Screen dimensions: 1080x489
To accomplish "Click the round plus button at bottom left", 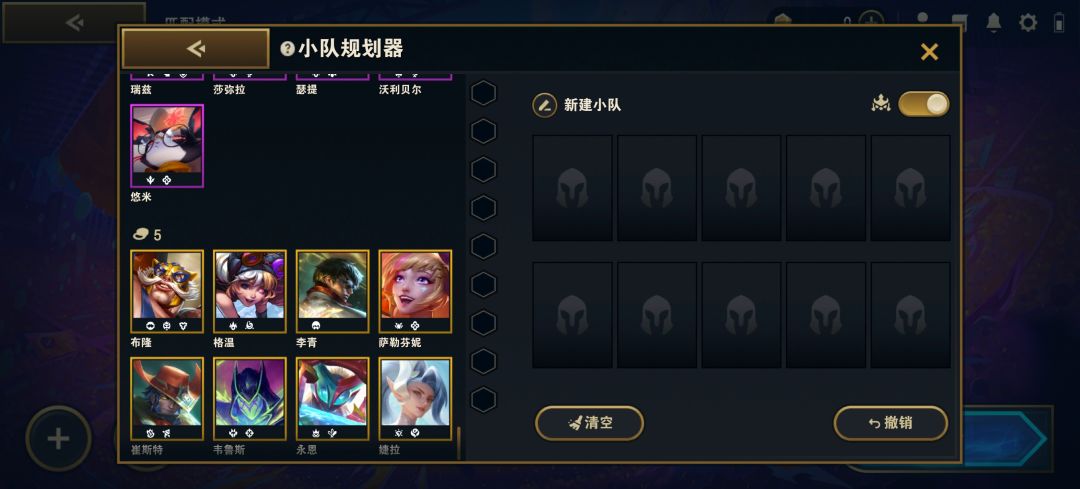I will coord(59,439).
